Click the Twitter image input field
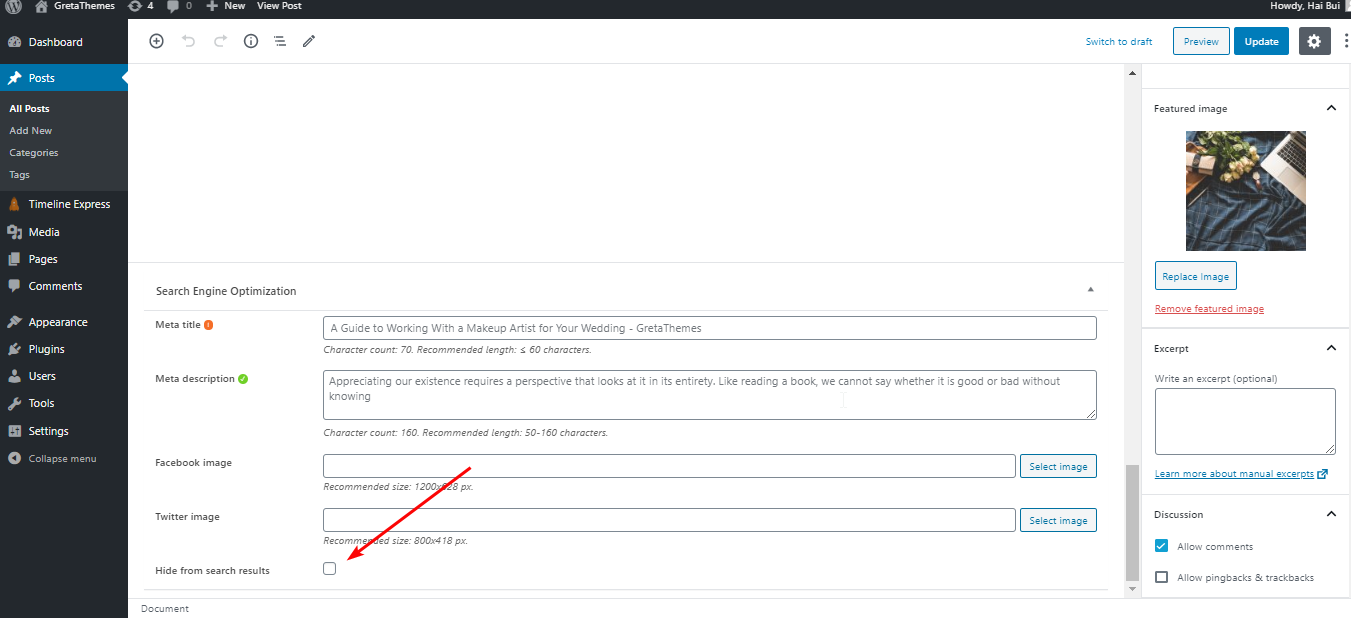This screenshot has height=618, width=1351. (669, 520)
